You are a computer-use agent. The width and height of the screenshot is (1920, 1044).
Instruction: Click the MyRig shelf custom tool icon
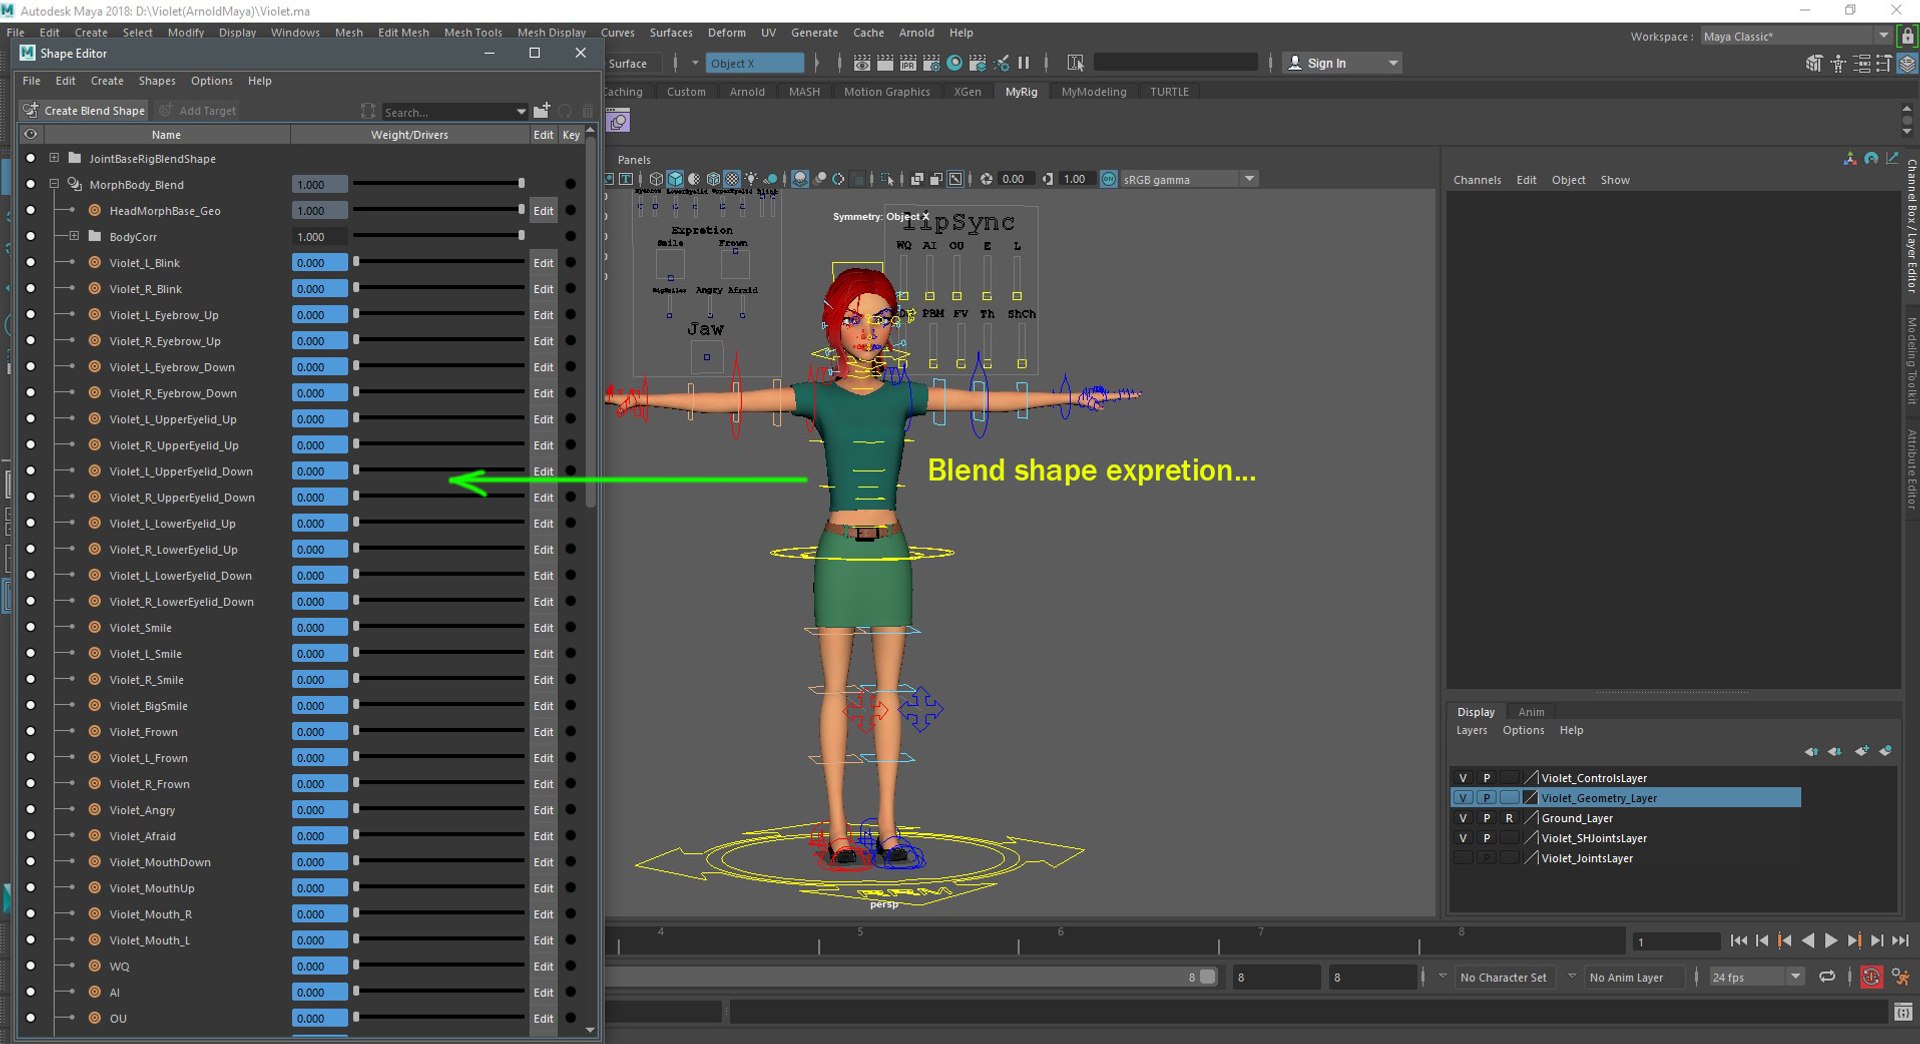click(619, 122)
